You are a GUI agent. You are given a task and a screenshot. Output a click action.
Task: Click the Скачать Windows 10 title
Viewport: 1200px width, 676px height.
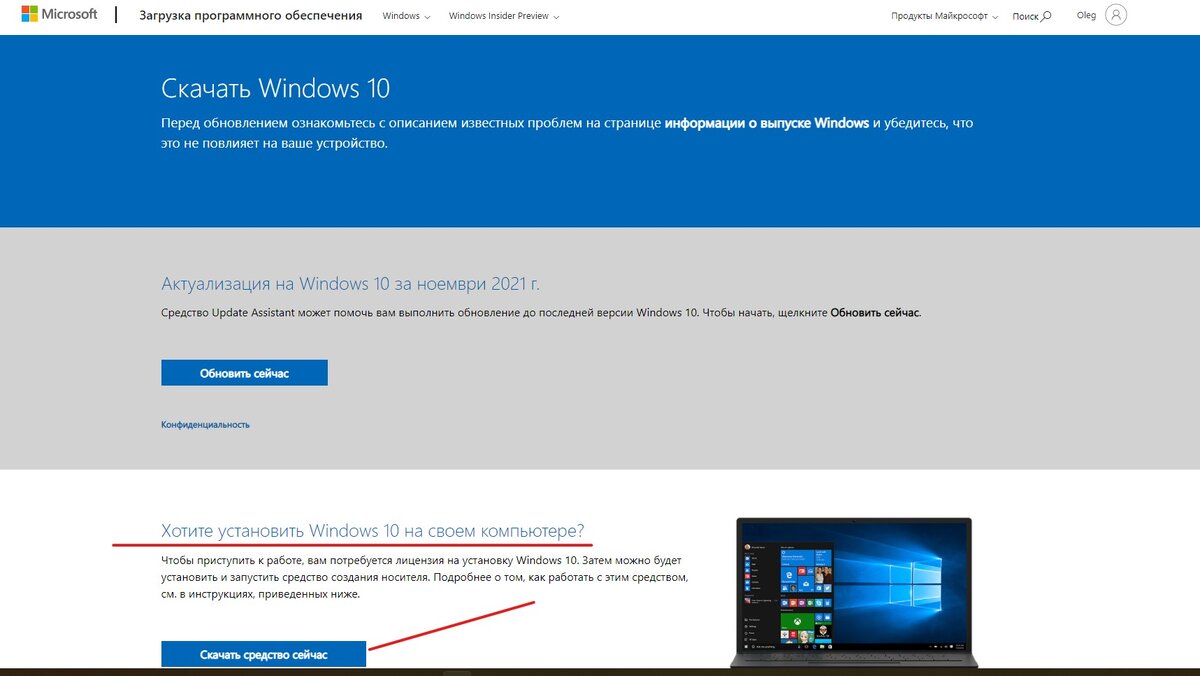point(275,88)
